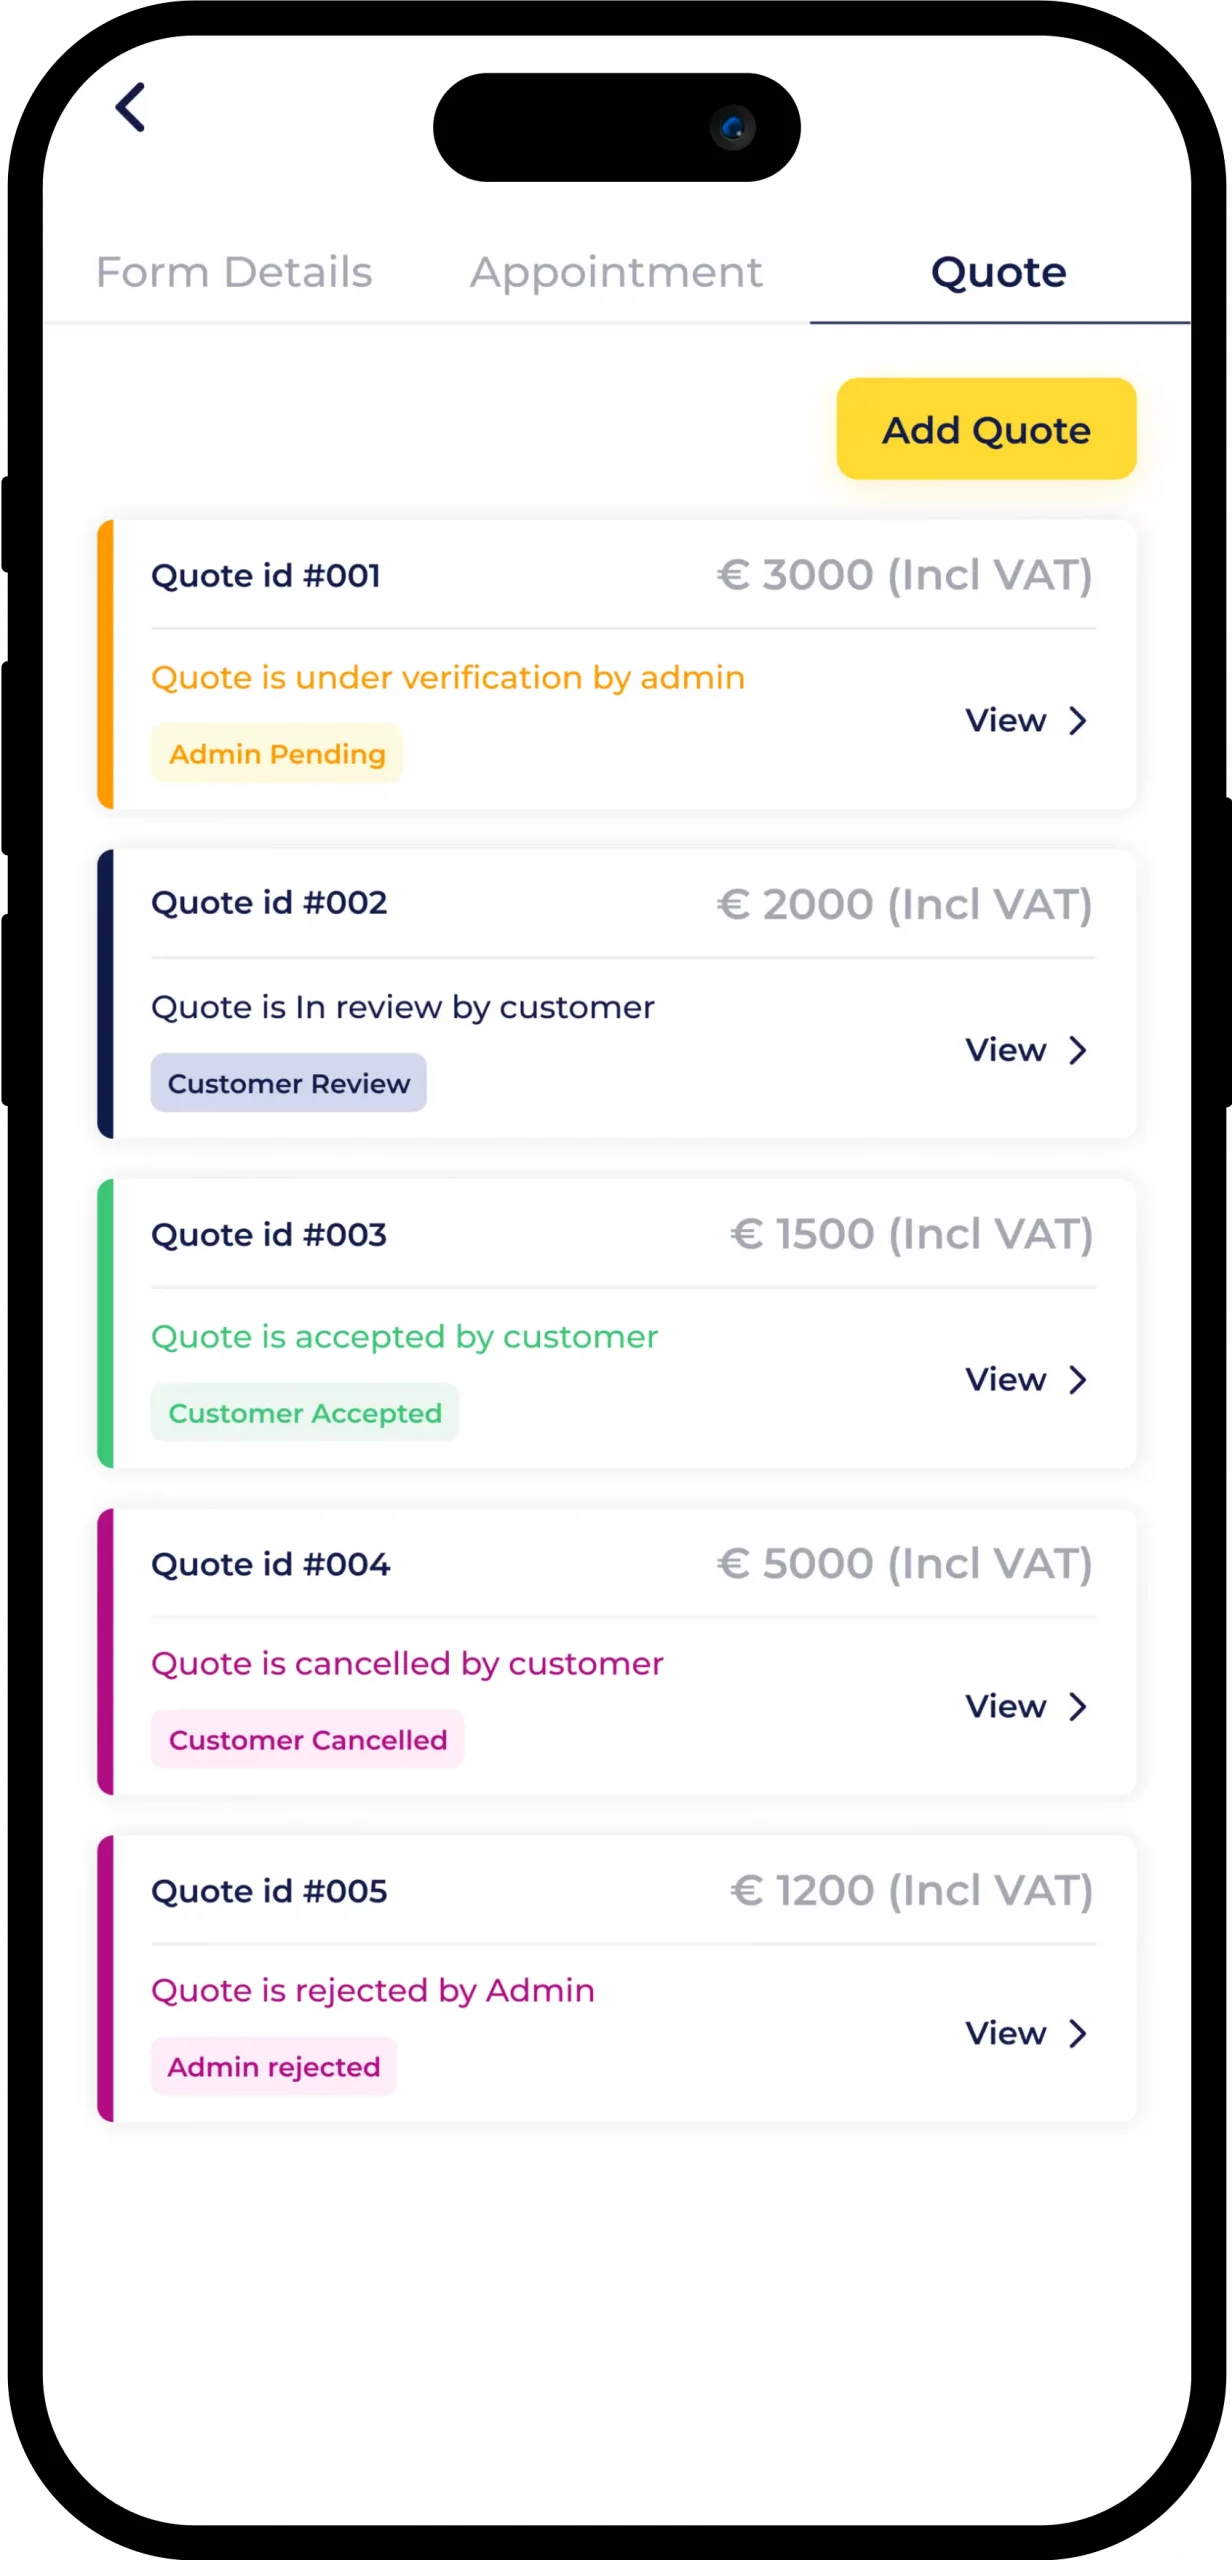1232x2560 pixels.
Task: View the €2000 quote details
Action: [1005, 1050]
